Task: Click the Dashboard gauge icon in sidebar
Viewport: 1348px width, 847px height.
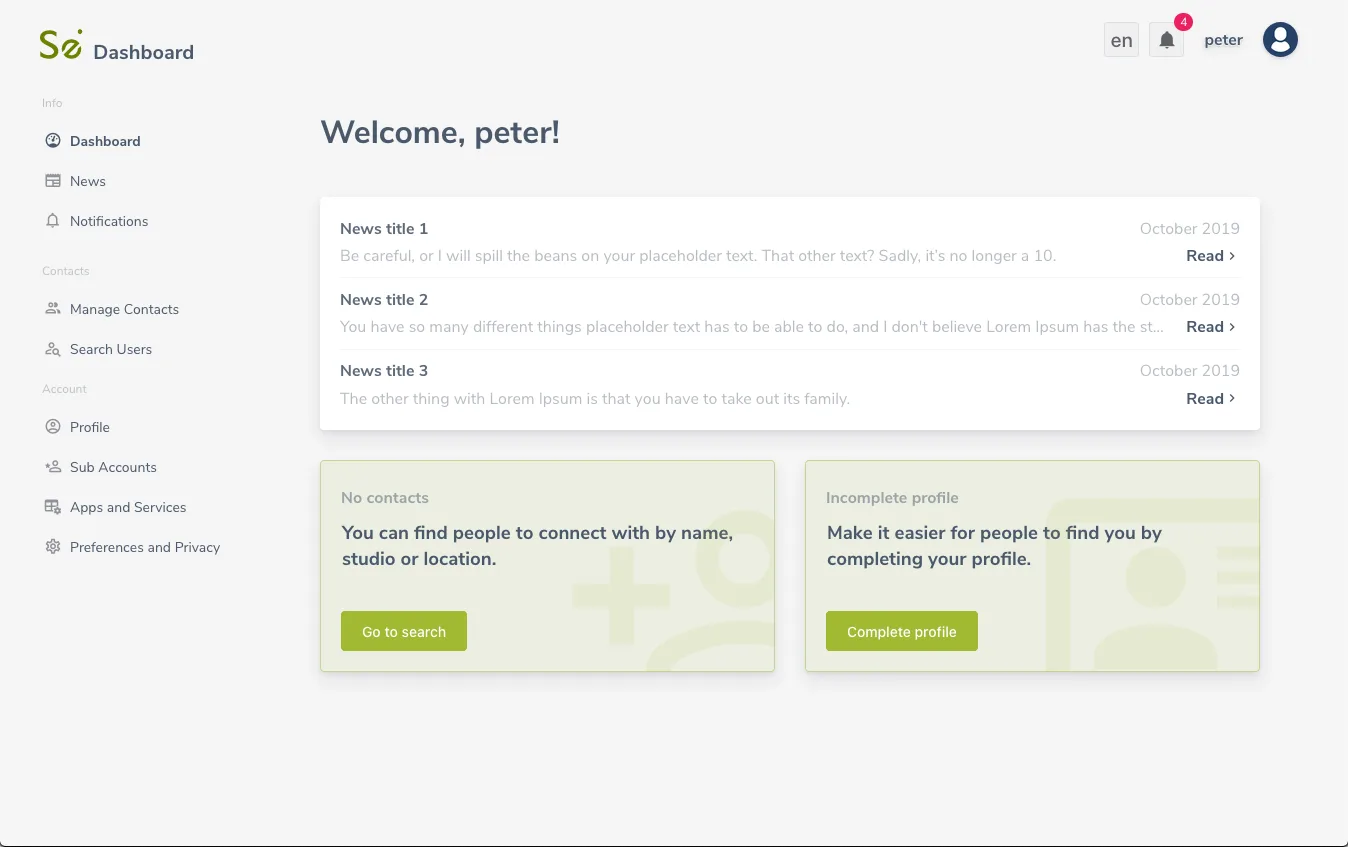Action: tap(53, 141)
